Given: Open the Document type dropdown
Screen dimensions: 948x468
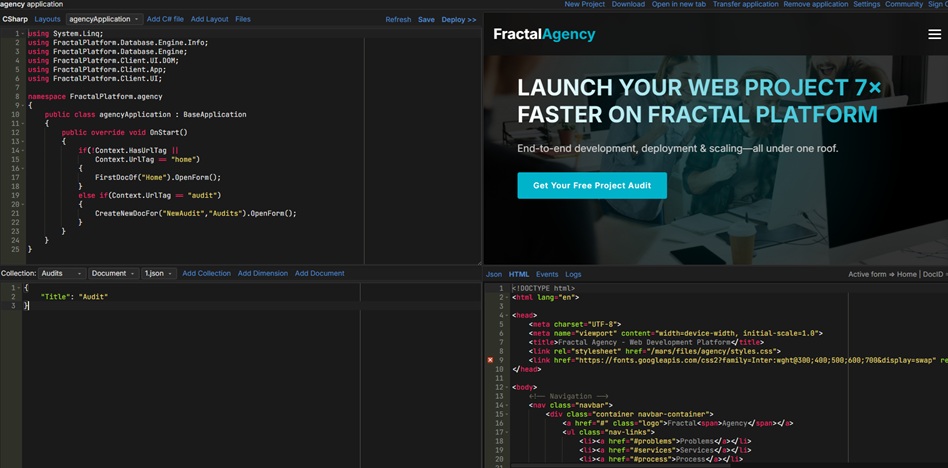Looking at the screenshot, I should [114, 273].
